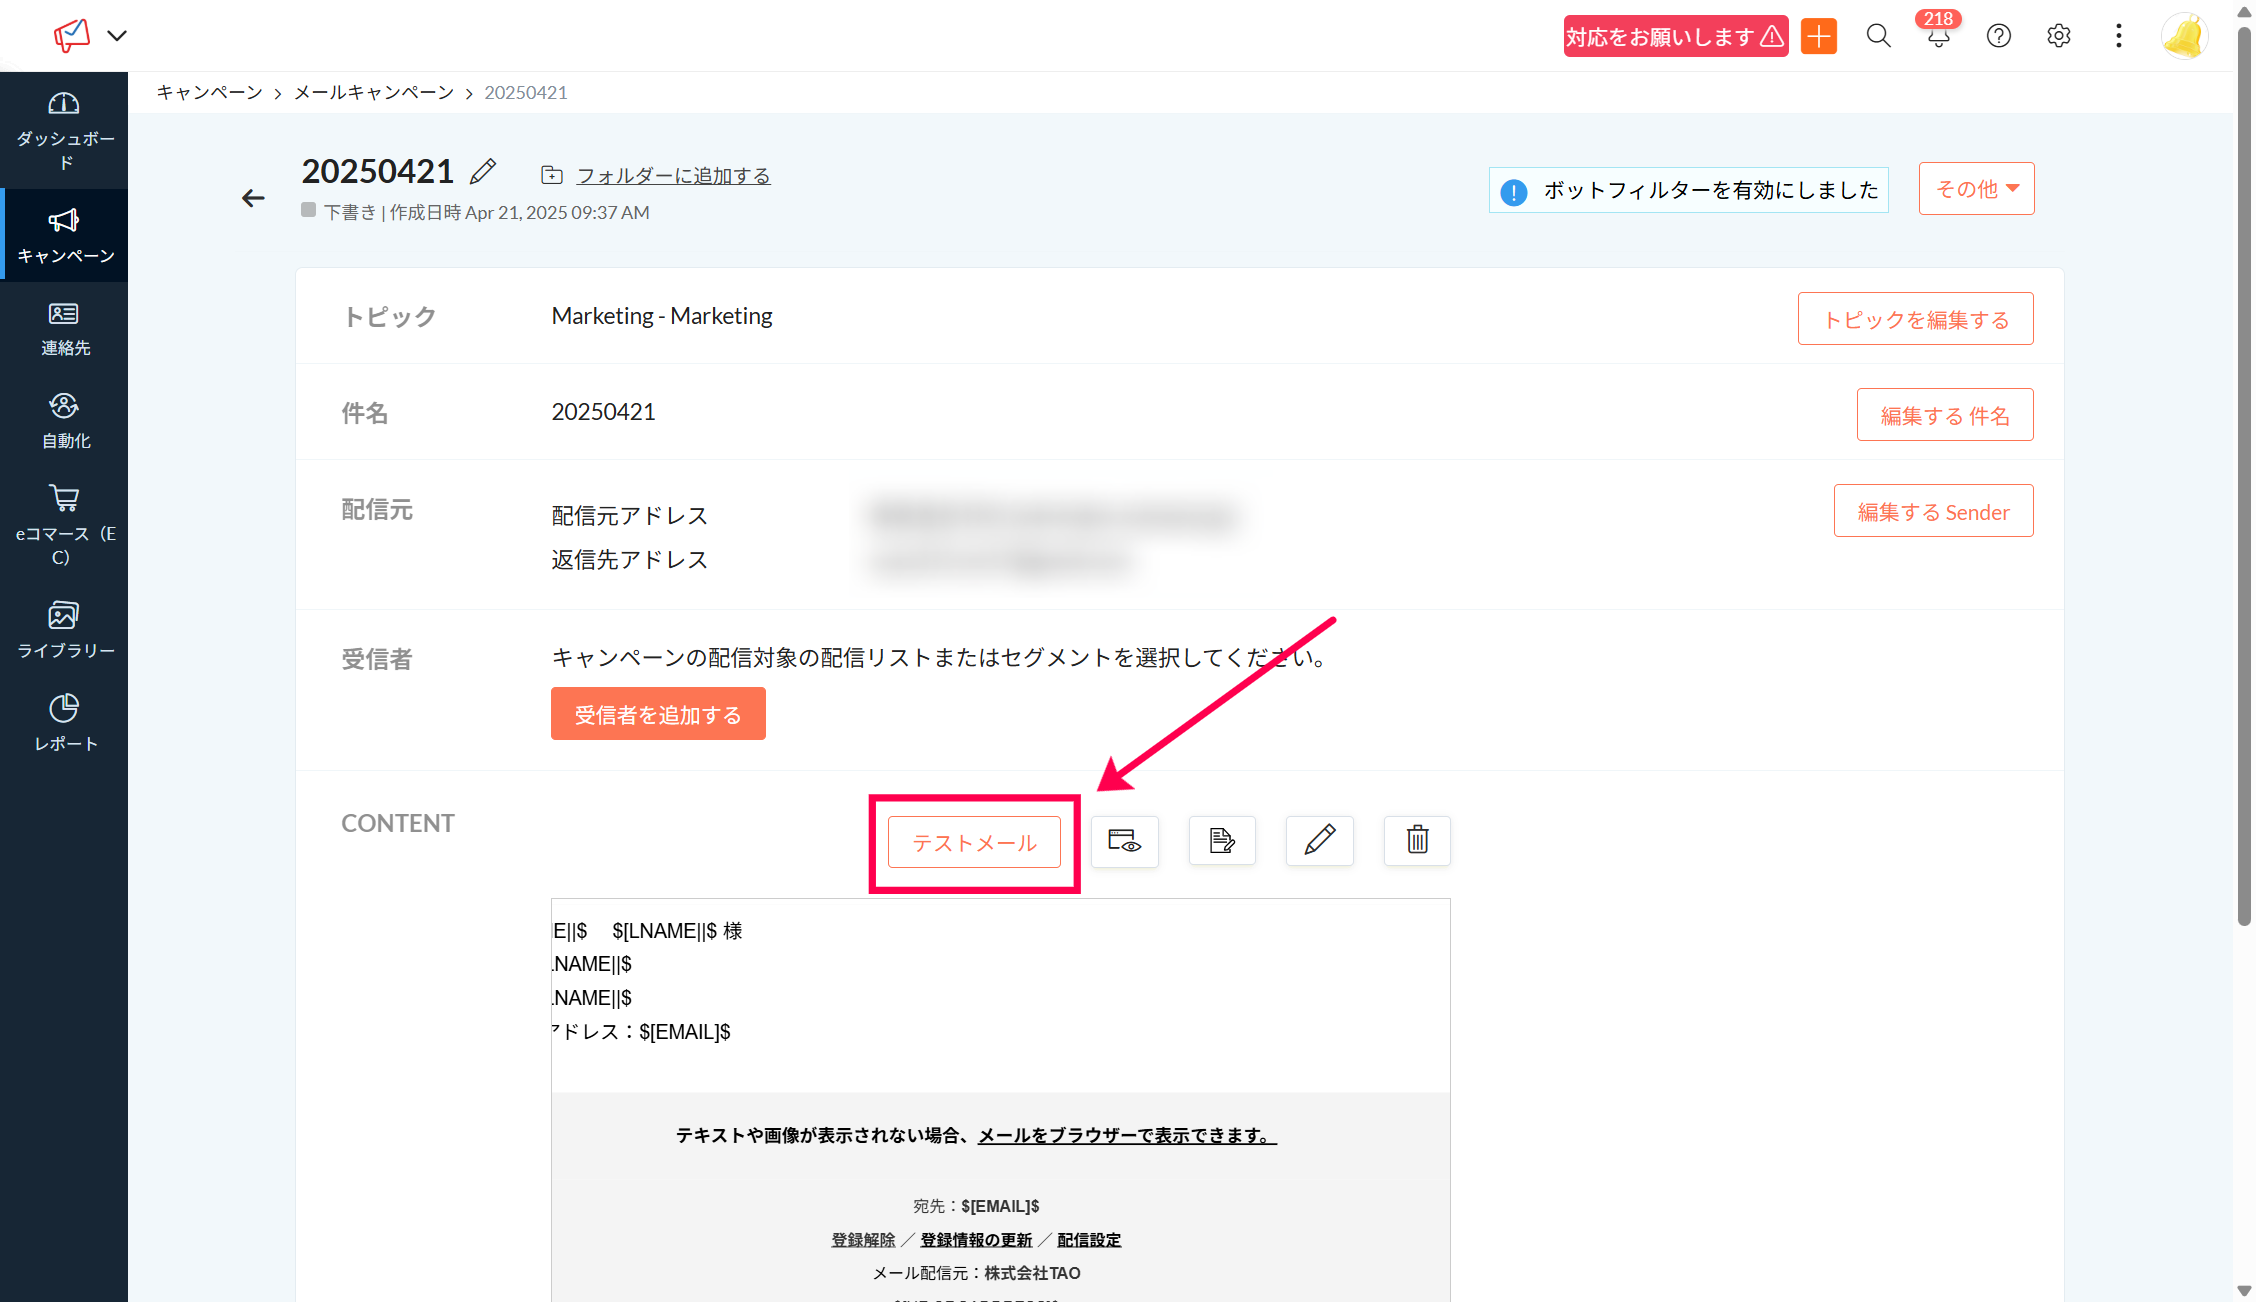Open the notifications bell icon

pos(1938,37)
